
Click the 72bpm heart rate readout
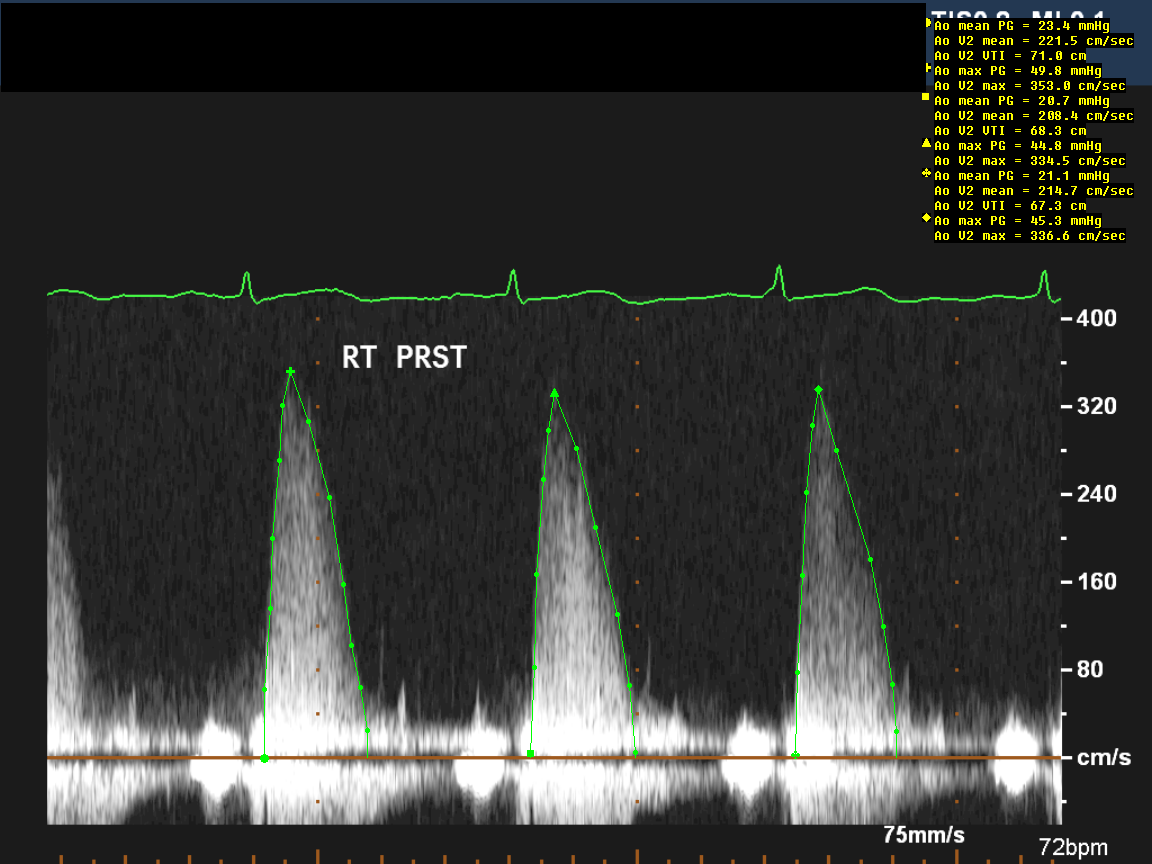pyautogui.click(x=1073, y=848)
